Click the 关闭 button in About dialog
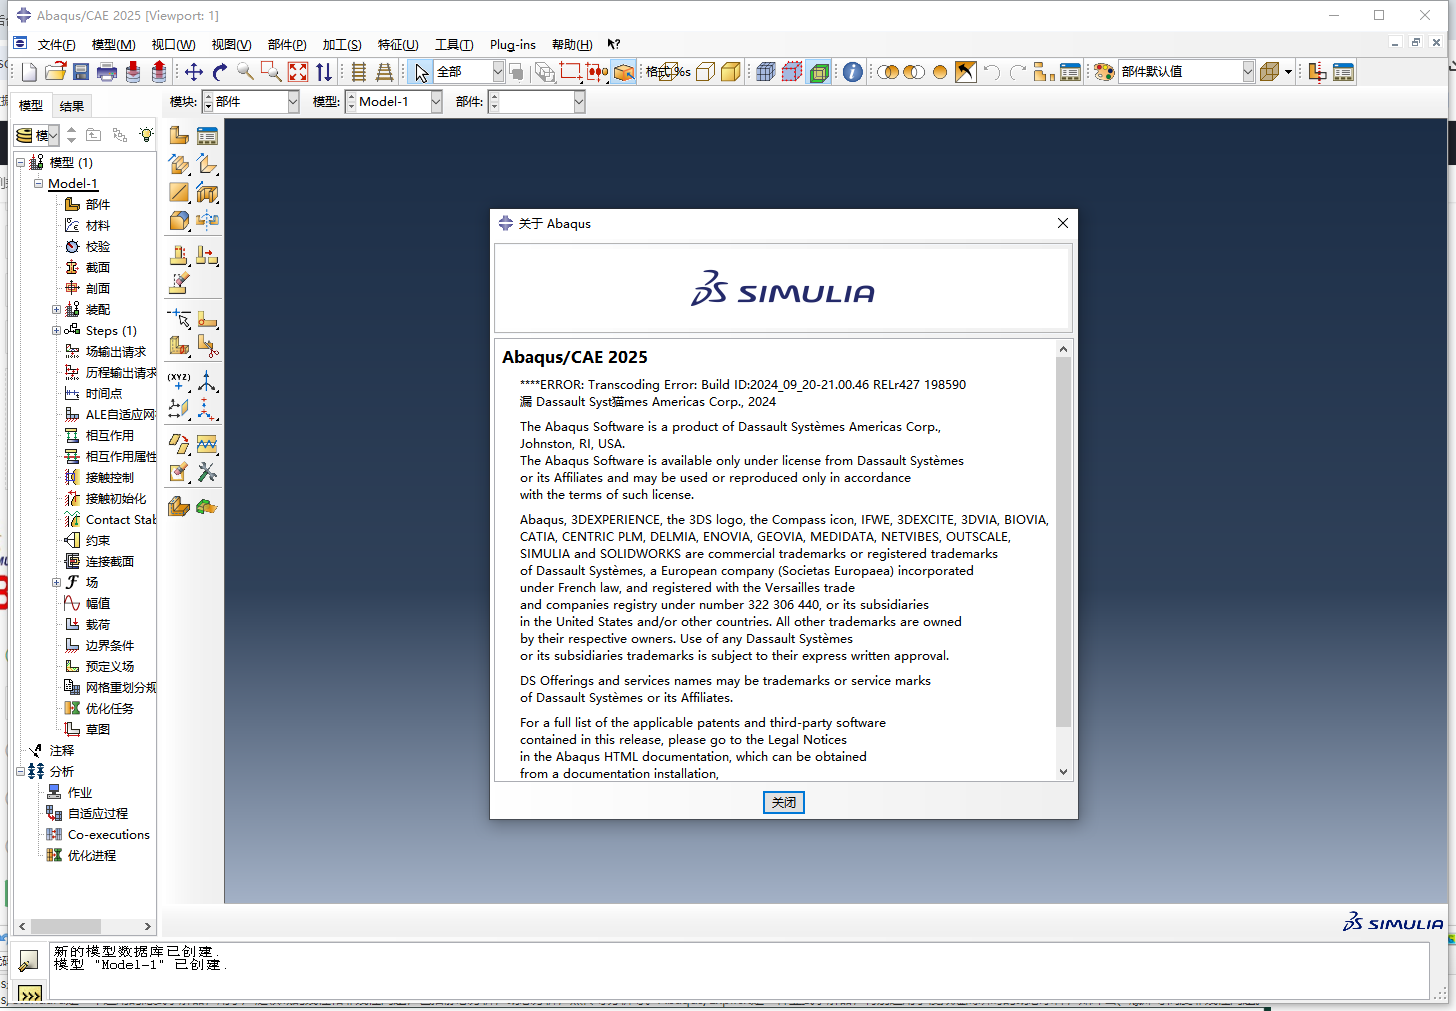This screenshot has height=1011, width=1456. point(783,802)
